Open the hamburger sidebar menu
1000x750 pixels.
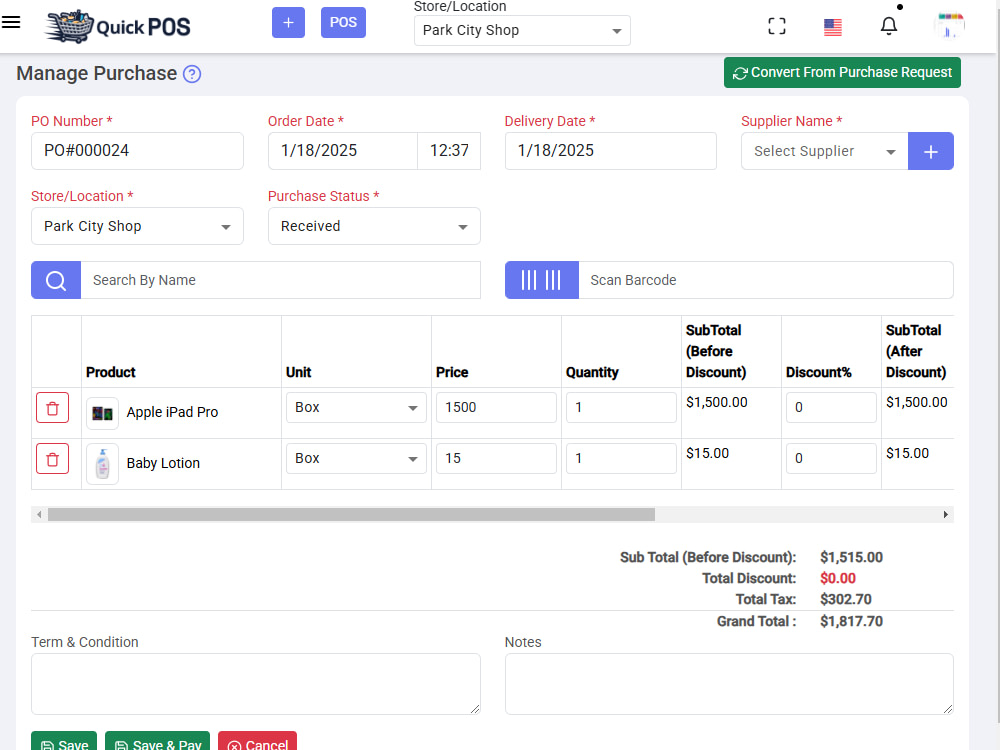[11, 22]
